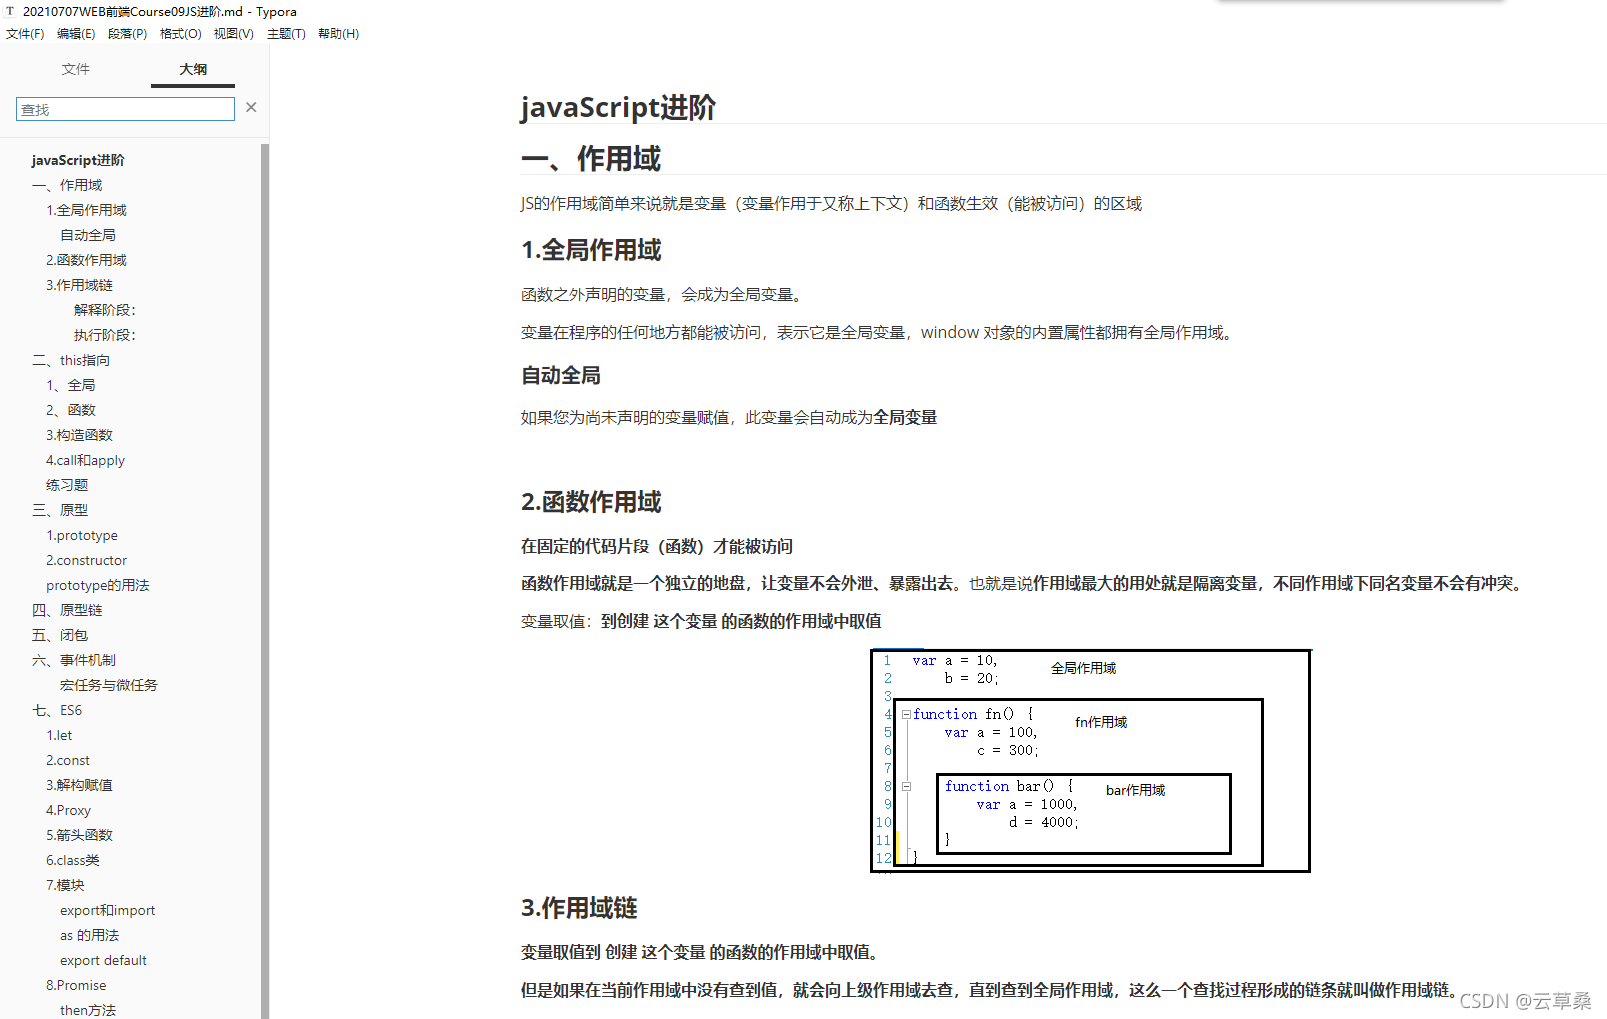This screenshot has width=1607, height=1019.
Task: Select 解释阶段: outline item
Action: click(x=105, y=310)
